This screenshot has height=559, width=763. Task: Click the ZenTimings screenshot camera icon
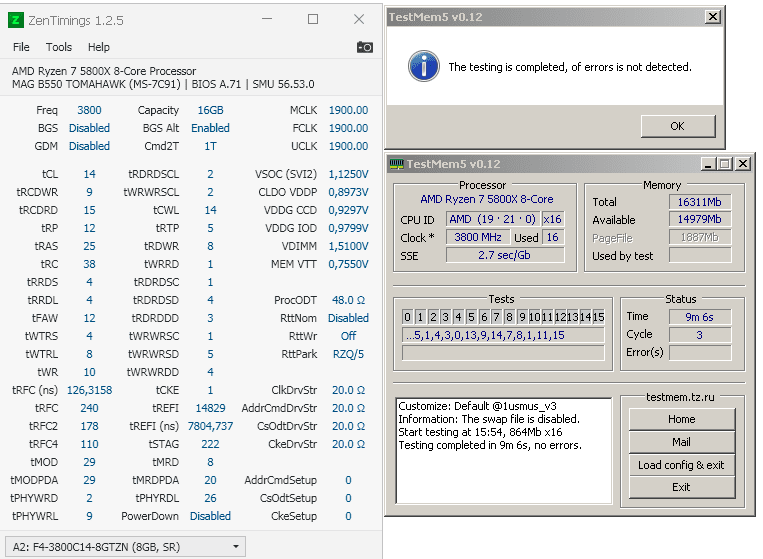click(x=365, y=47)
